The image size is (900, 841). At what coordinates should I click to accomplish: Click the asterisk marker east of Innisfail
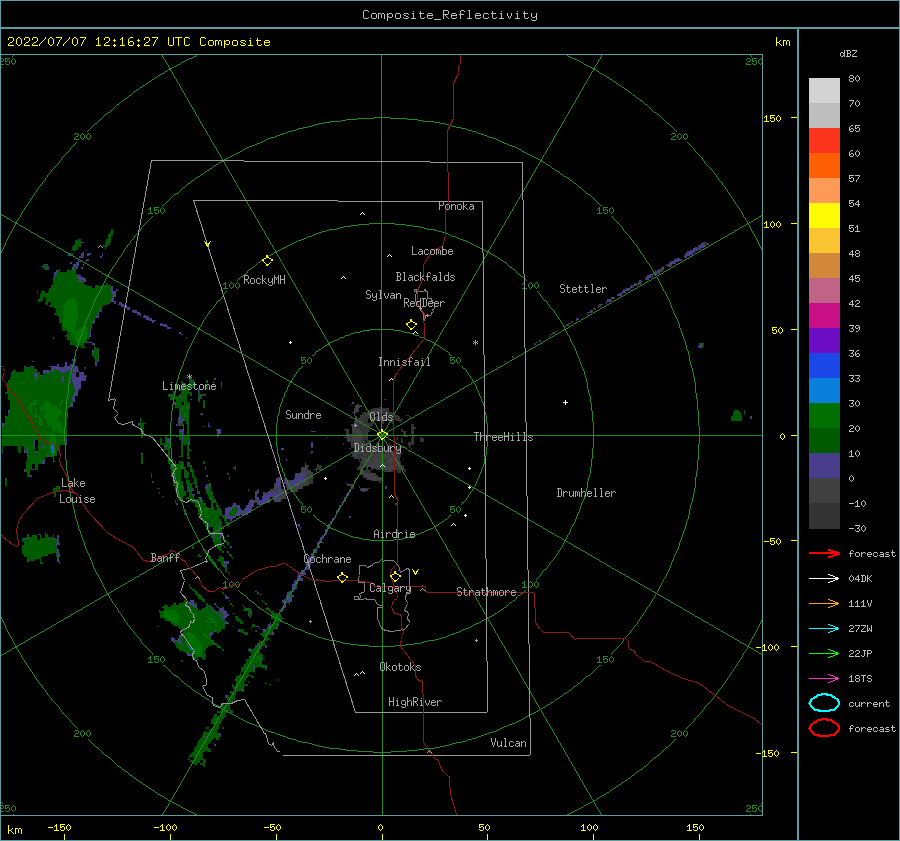(475, 343)
